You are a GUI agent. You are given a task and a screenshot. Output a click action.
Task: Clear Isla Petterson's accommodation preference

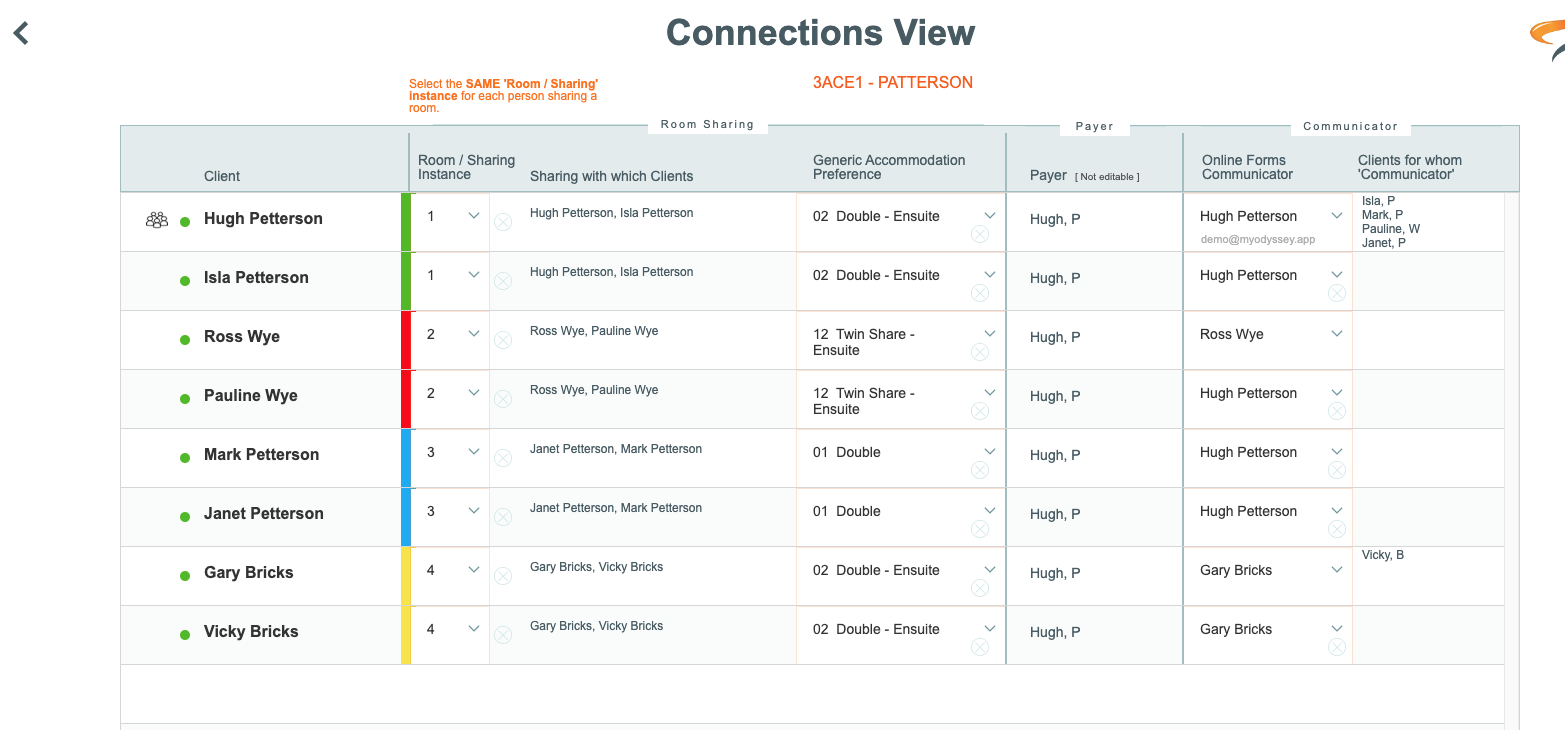click(x=980, y=293)
